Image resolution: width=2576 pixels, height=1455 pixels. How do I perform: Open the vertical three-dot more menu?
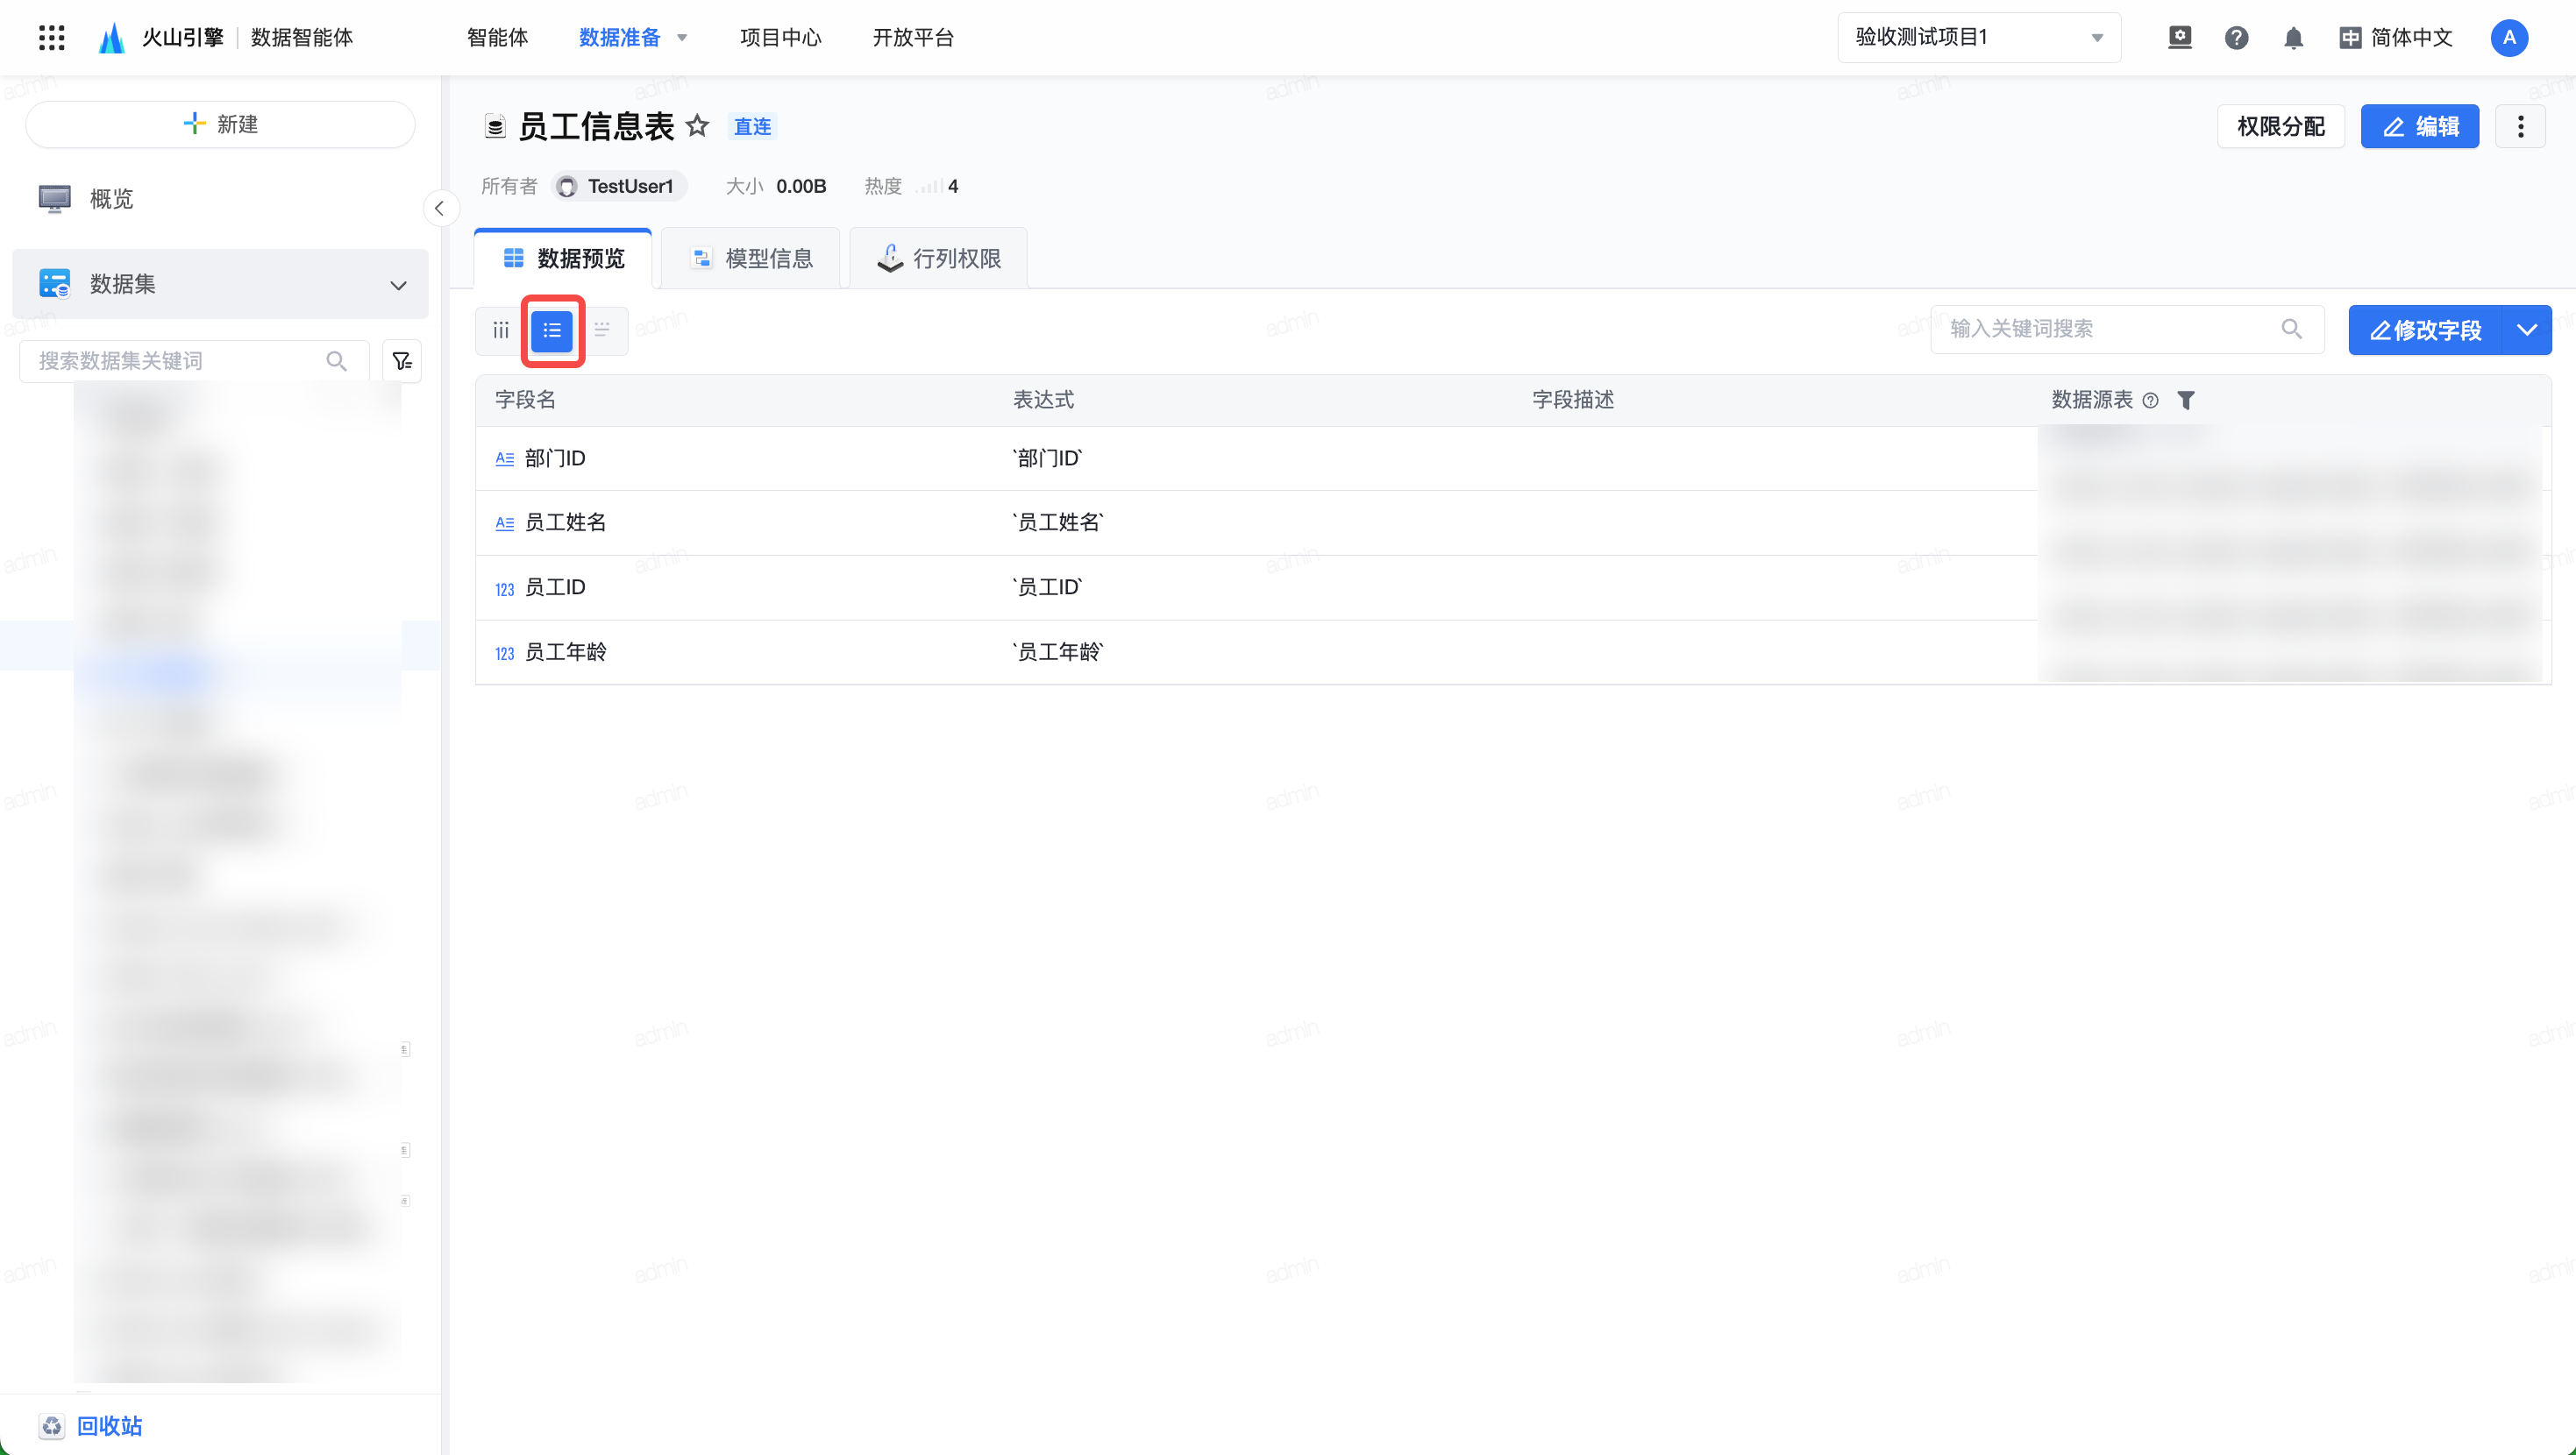click(2520, 126)
